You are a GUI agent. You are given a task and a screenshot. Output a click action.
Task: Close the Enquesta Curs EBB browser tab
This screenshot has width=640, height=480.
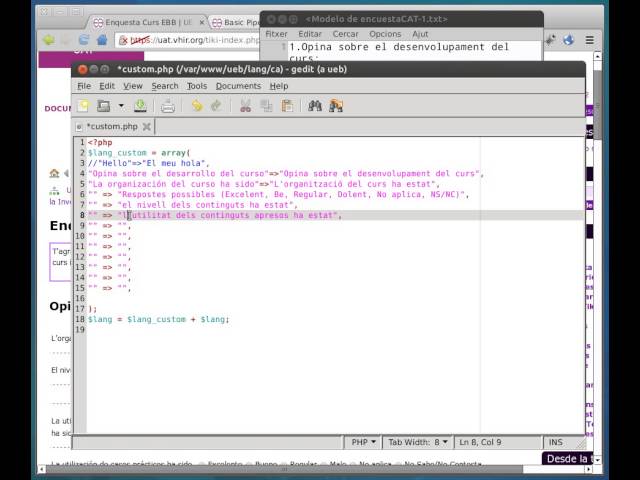coord(201,22)
